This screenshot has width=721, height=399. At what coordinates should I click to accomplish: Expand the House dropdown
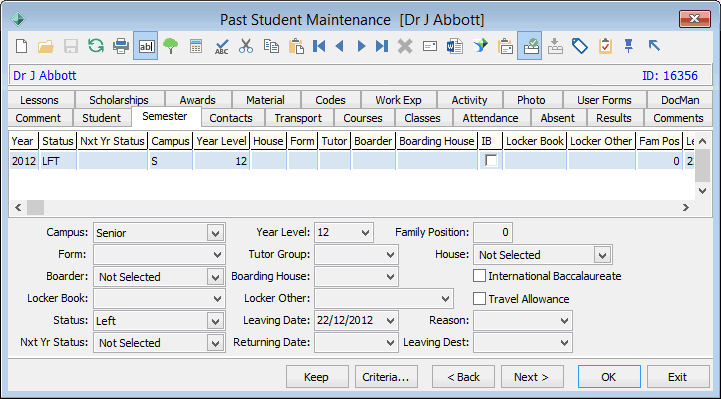coord(602,255)
